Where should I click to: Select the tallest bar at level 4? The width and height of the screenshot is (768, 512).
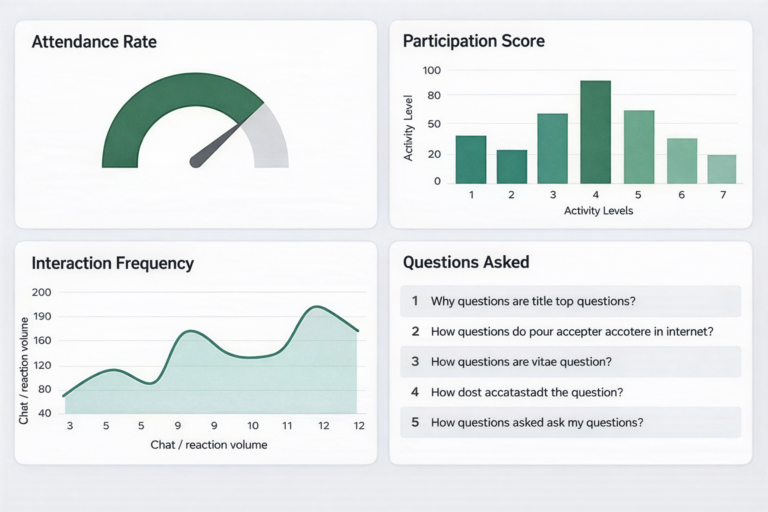[595, 132]
